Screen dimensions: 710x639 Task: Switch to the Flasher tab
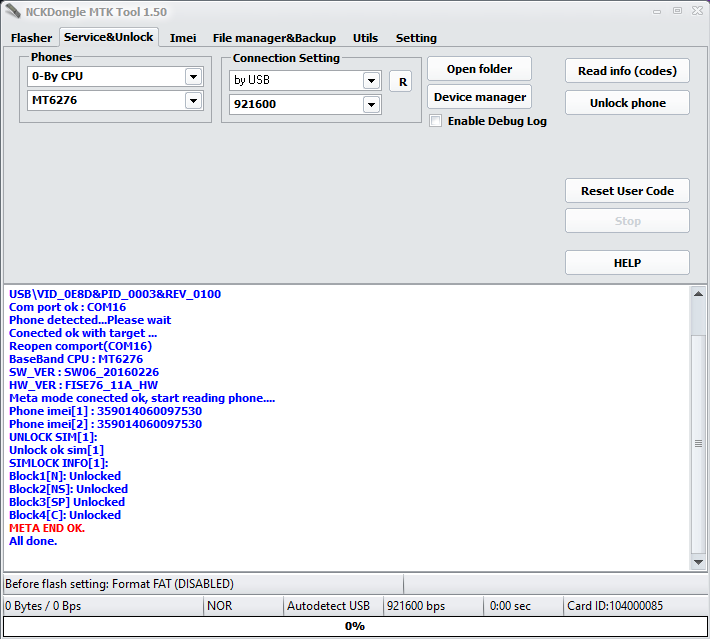point(31,38)
